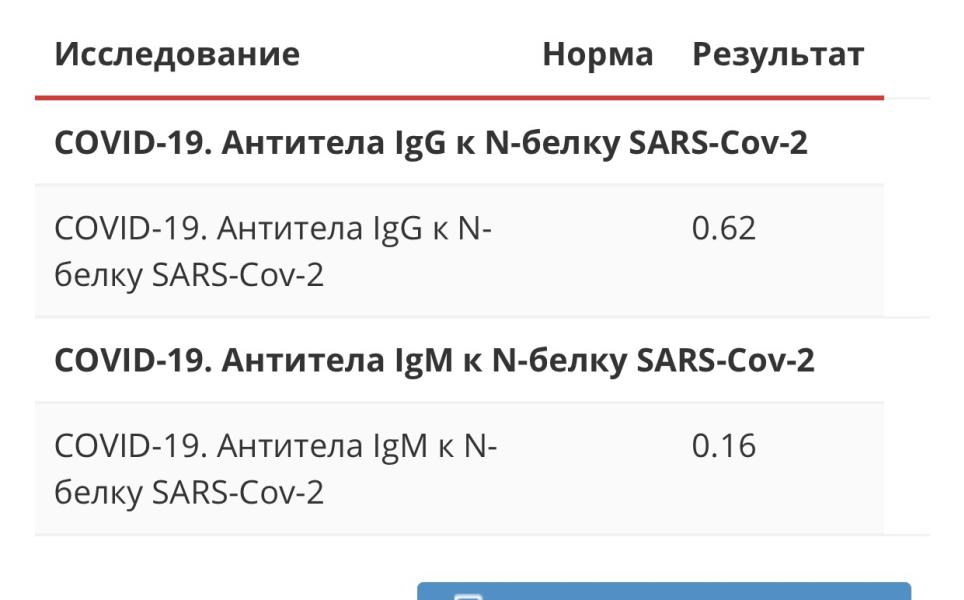Image resolution: width=964 pixels, height=600 pixels.
Task: Click the 0.16 result value
Action: tap(724, 446)
